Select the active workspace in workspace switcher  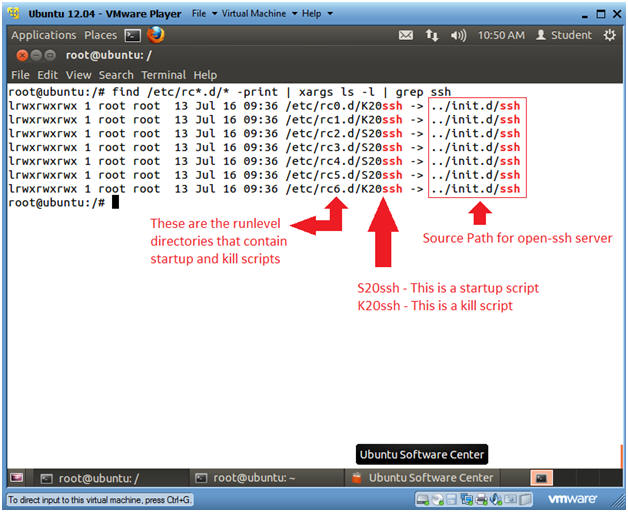(x=541, y=478)
